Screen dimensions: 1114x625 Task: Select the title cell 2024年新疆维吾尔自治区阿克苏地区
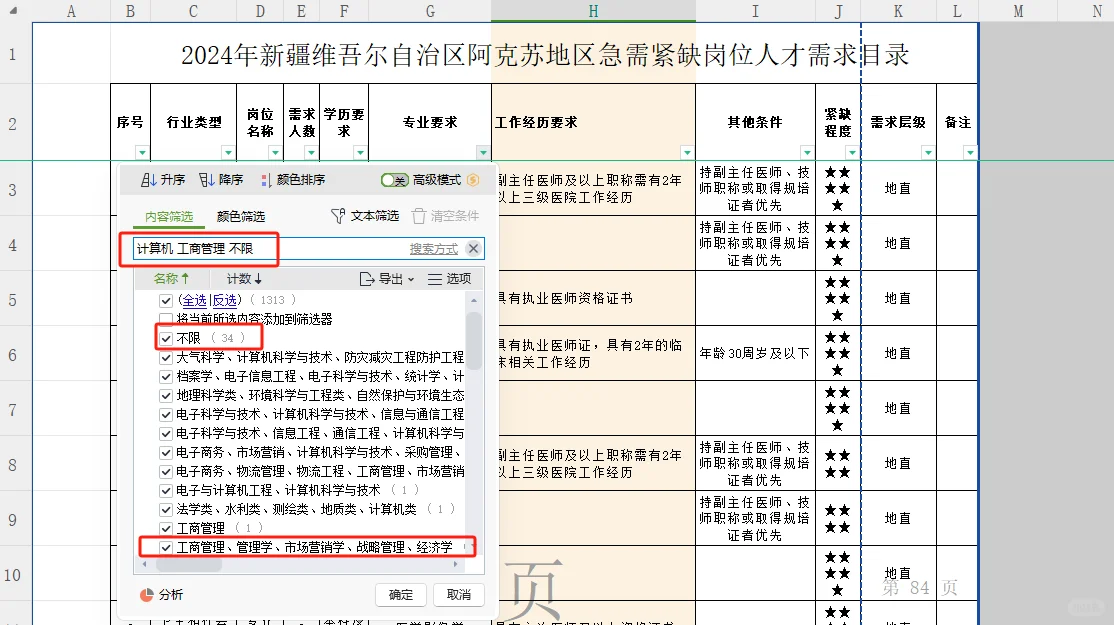click(544, 54)
